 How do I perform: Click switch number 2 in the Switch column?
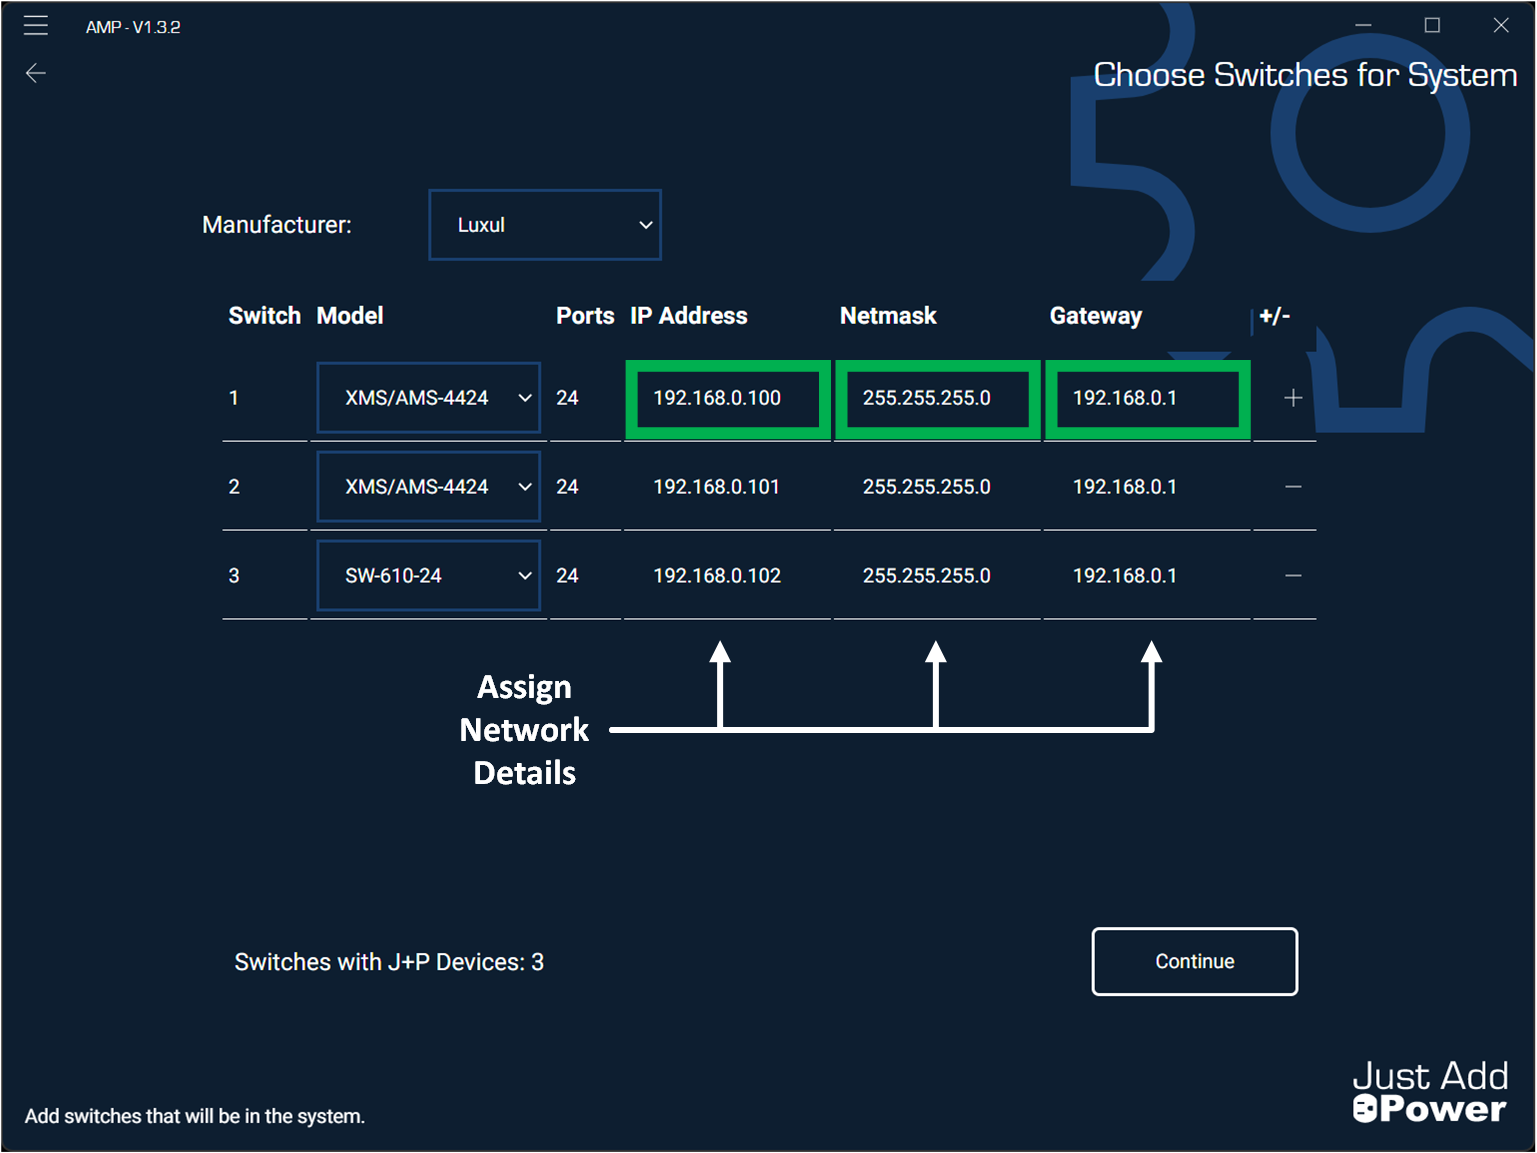click(x=234, y=487)
